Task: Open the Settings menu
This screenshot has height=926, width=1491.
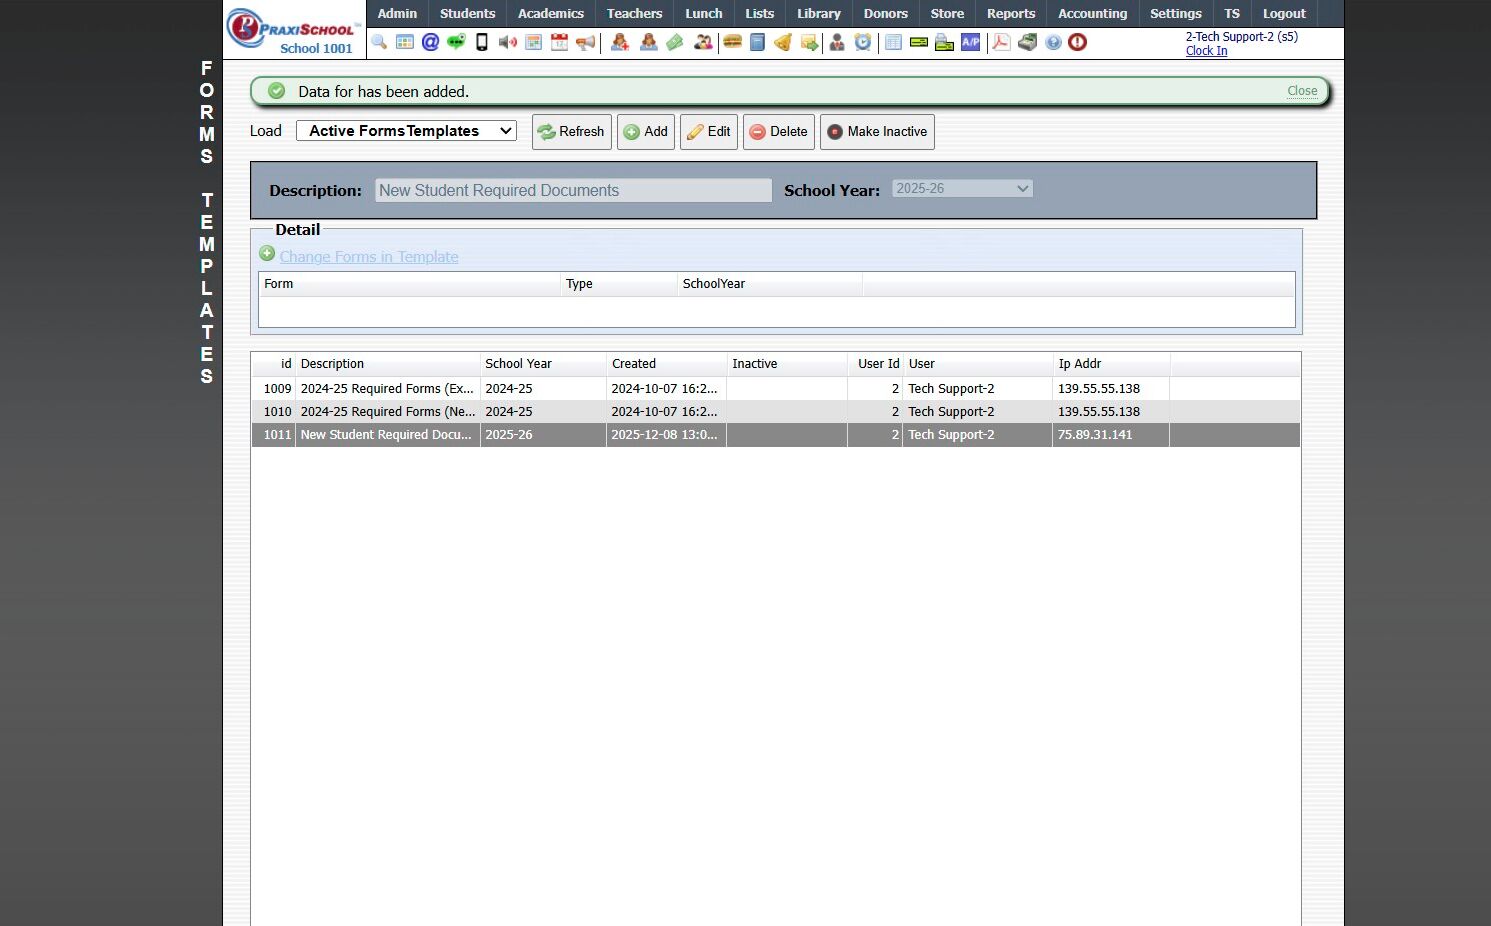Action: pos(1175,14)
